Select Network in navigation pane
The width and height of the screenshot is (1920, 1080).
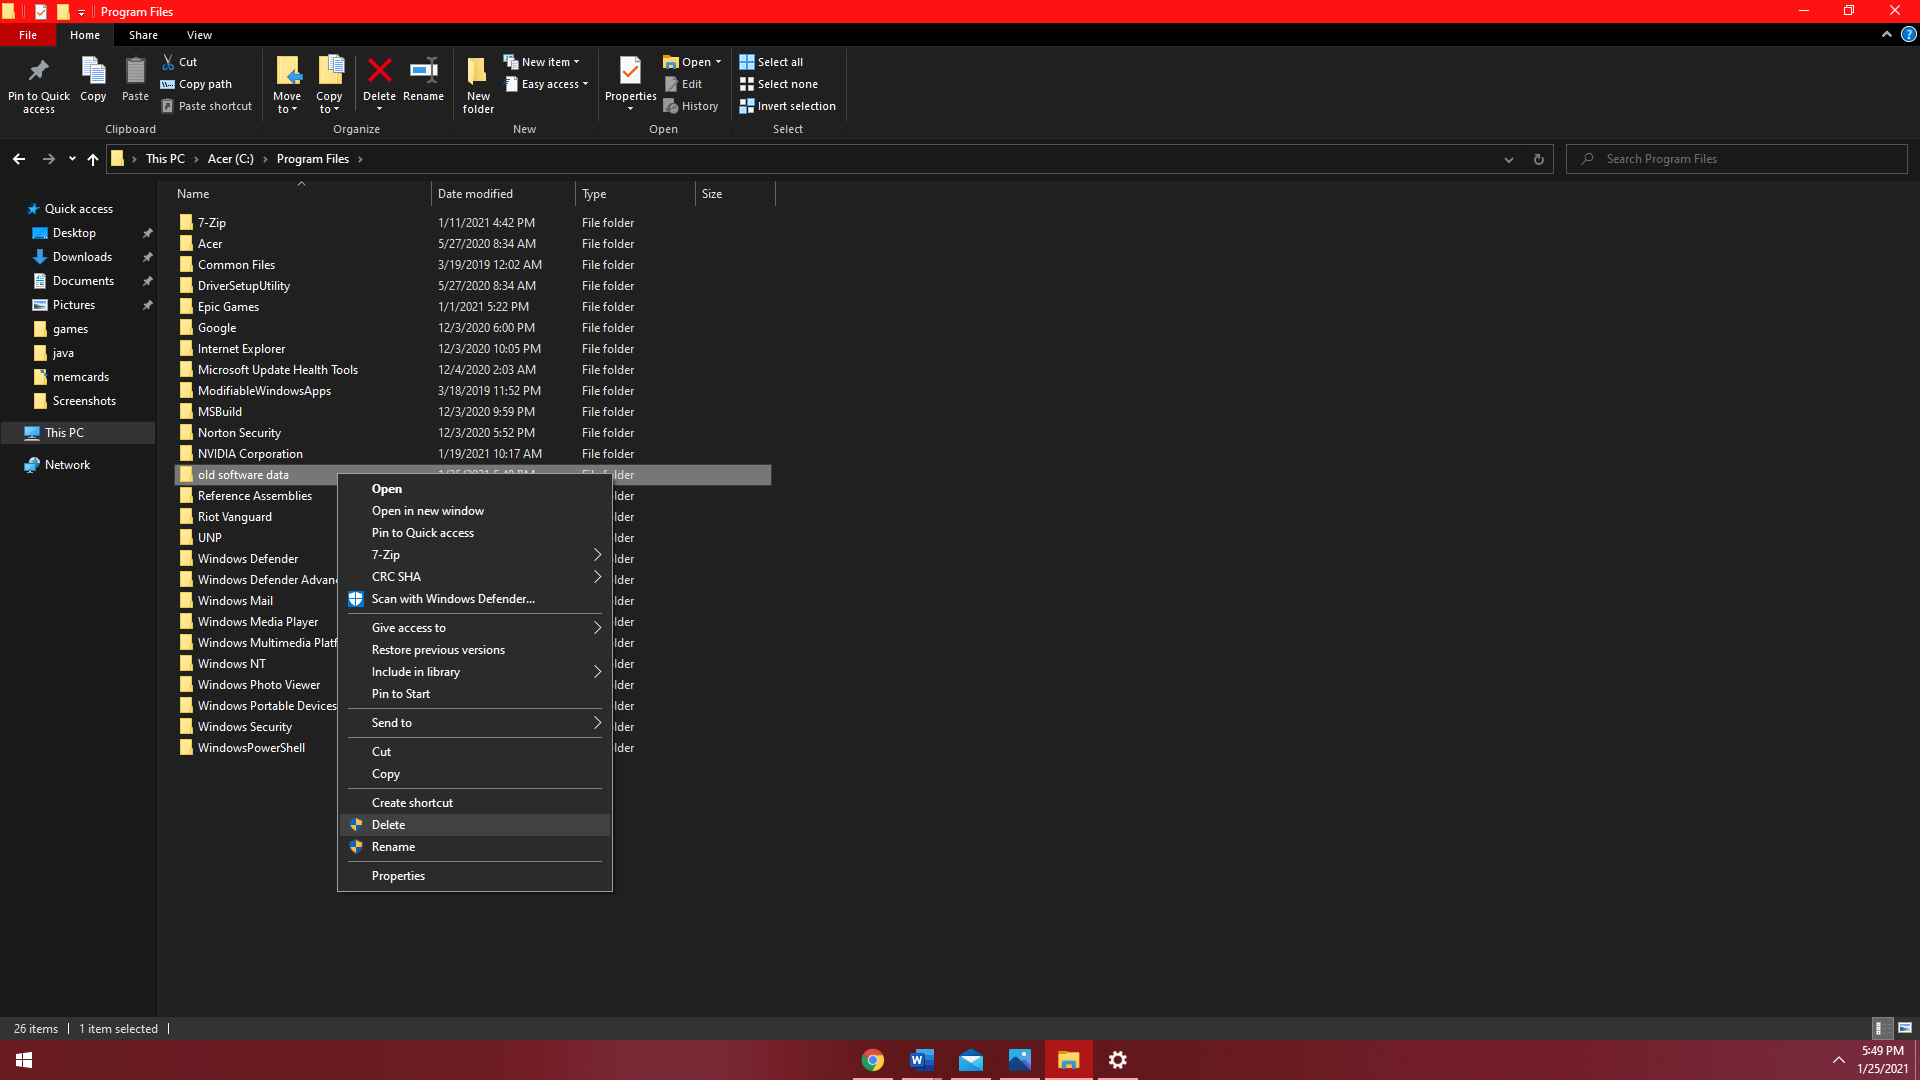click(67, 465)
